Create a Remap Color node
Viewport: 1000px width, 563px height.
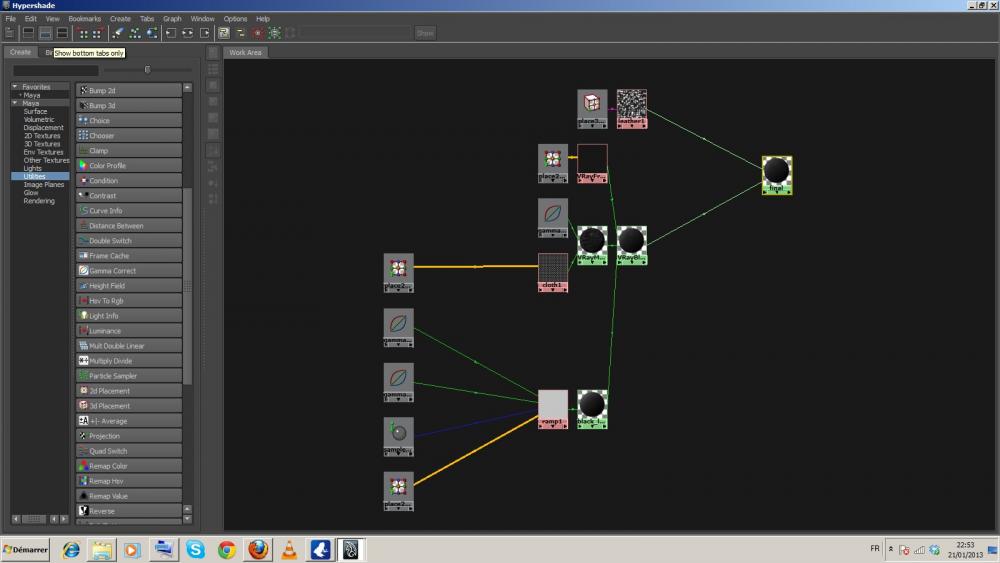(x=129, y=466)
